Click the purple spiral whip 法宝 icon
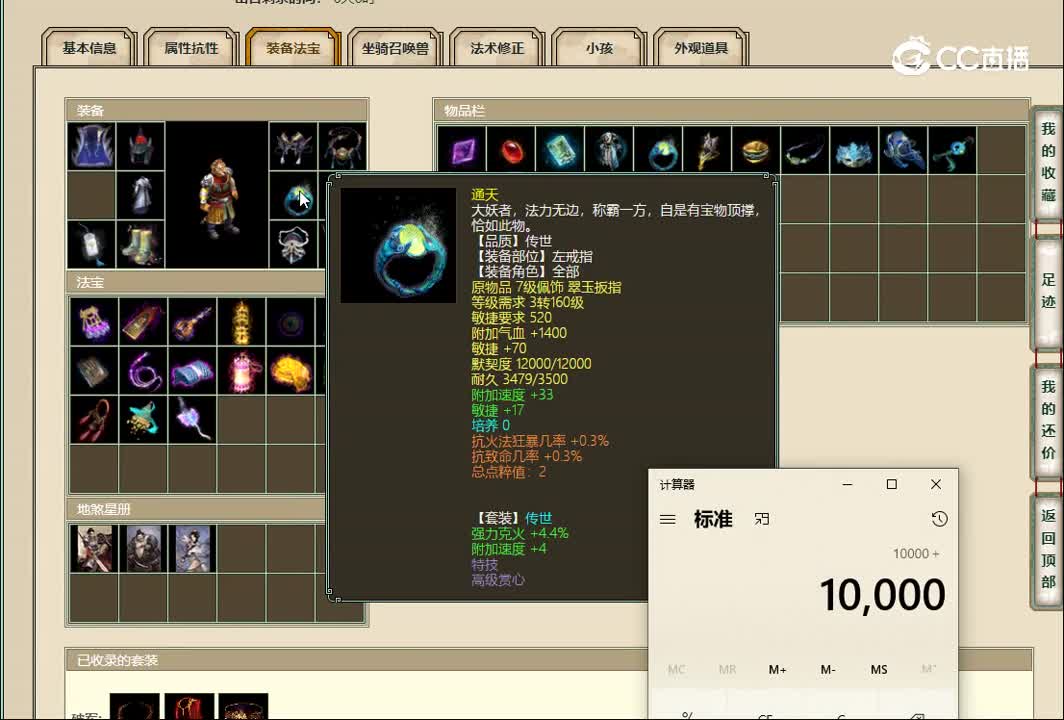1064x720 pixels. pyautogui.click(x=143, y=371)
